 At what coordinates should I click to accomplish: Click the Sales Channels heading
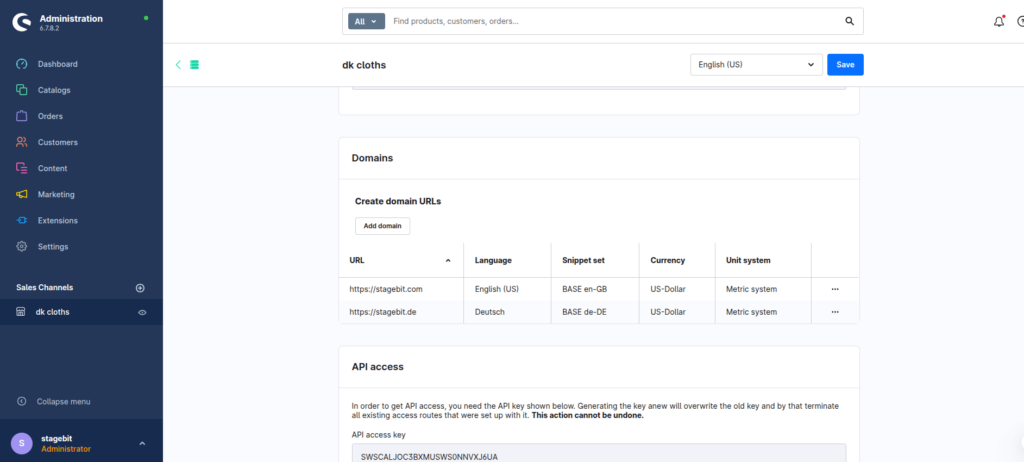point(44,288)
